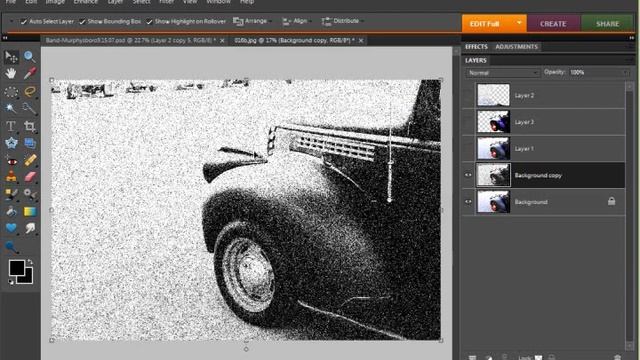Viewport: 640px width, 360px height.
Task: Select the Smudge finger tool
Action: point(29,228)
